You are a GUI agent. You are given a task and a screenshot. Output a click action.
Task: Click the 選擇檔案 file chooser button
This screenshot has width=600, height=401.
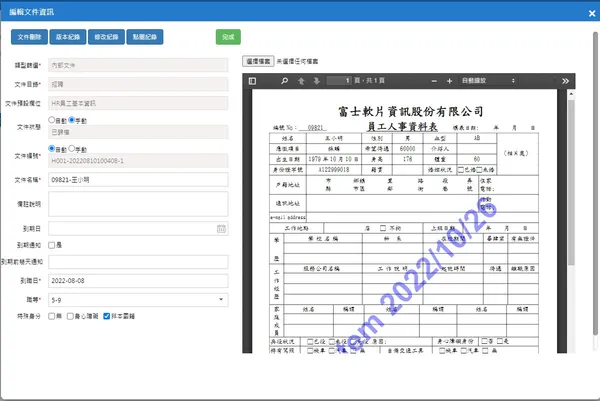click(x=258, y=61)
